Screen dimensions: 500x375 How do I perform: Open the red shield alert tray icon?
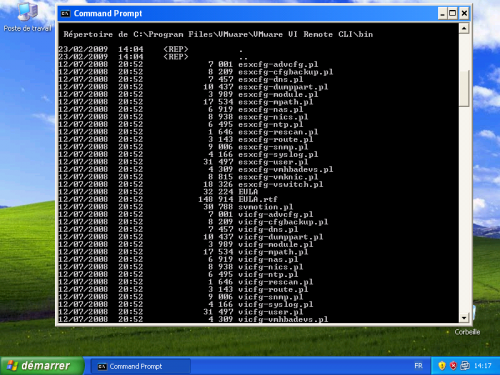coord(453,366)
